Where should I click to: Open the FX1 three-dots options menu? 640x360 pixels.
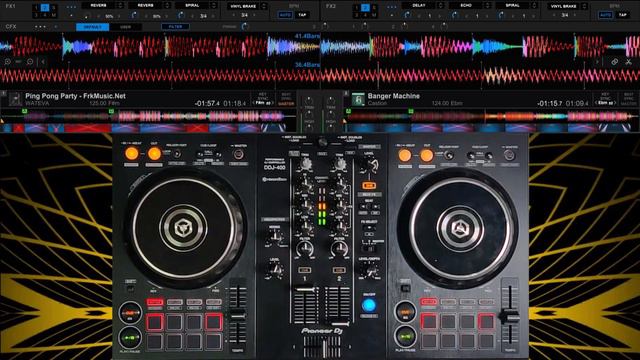(x=71, y=7)
